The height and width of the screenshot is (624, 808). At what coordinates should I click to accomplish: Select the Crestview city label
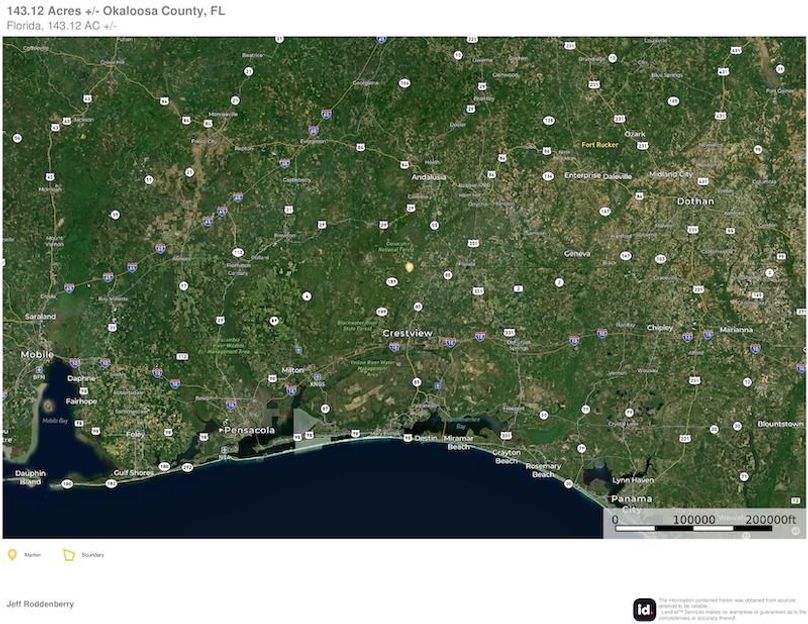pos(408,333)
